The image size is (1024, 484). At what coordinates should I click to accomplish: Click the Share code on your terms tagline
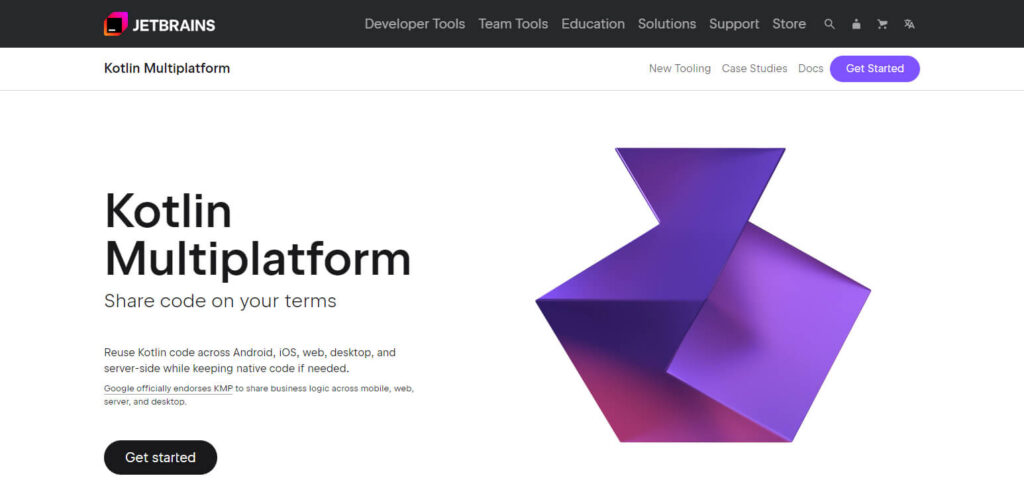[220, 301]
